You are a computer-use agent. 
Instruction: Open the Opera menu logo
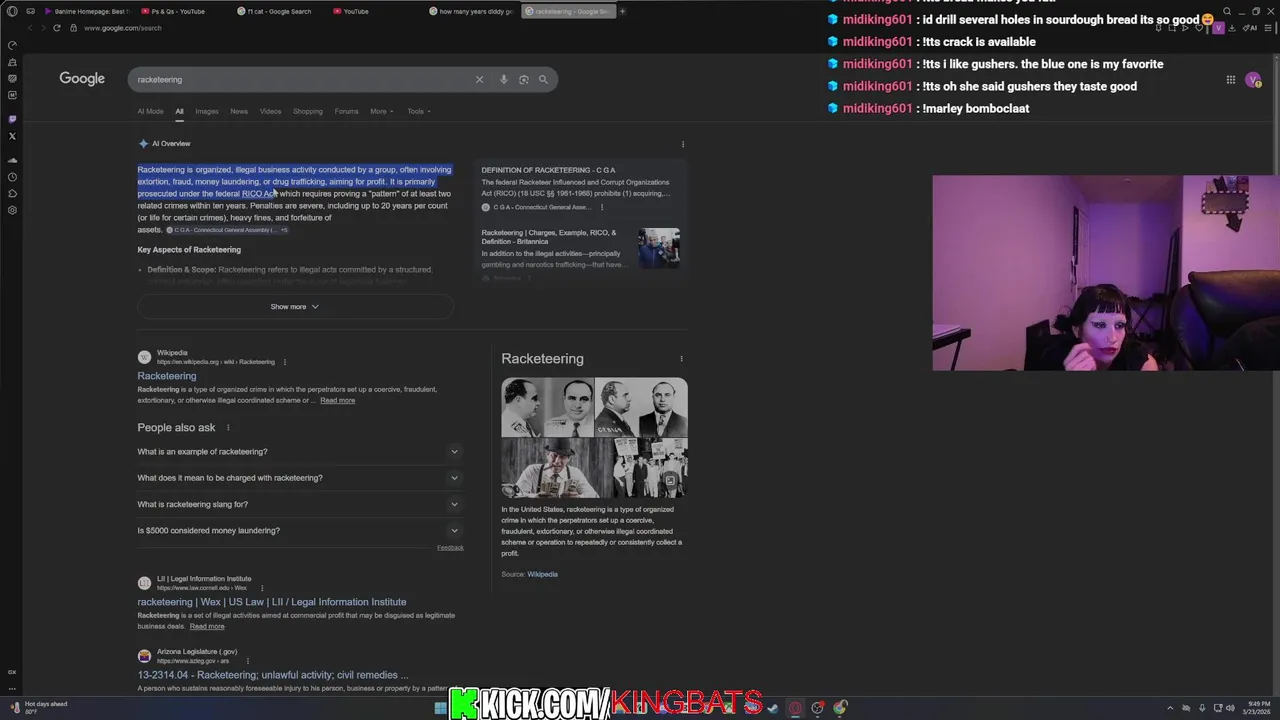tap(12, 11)
